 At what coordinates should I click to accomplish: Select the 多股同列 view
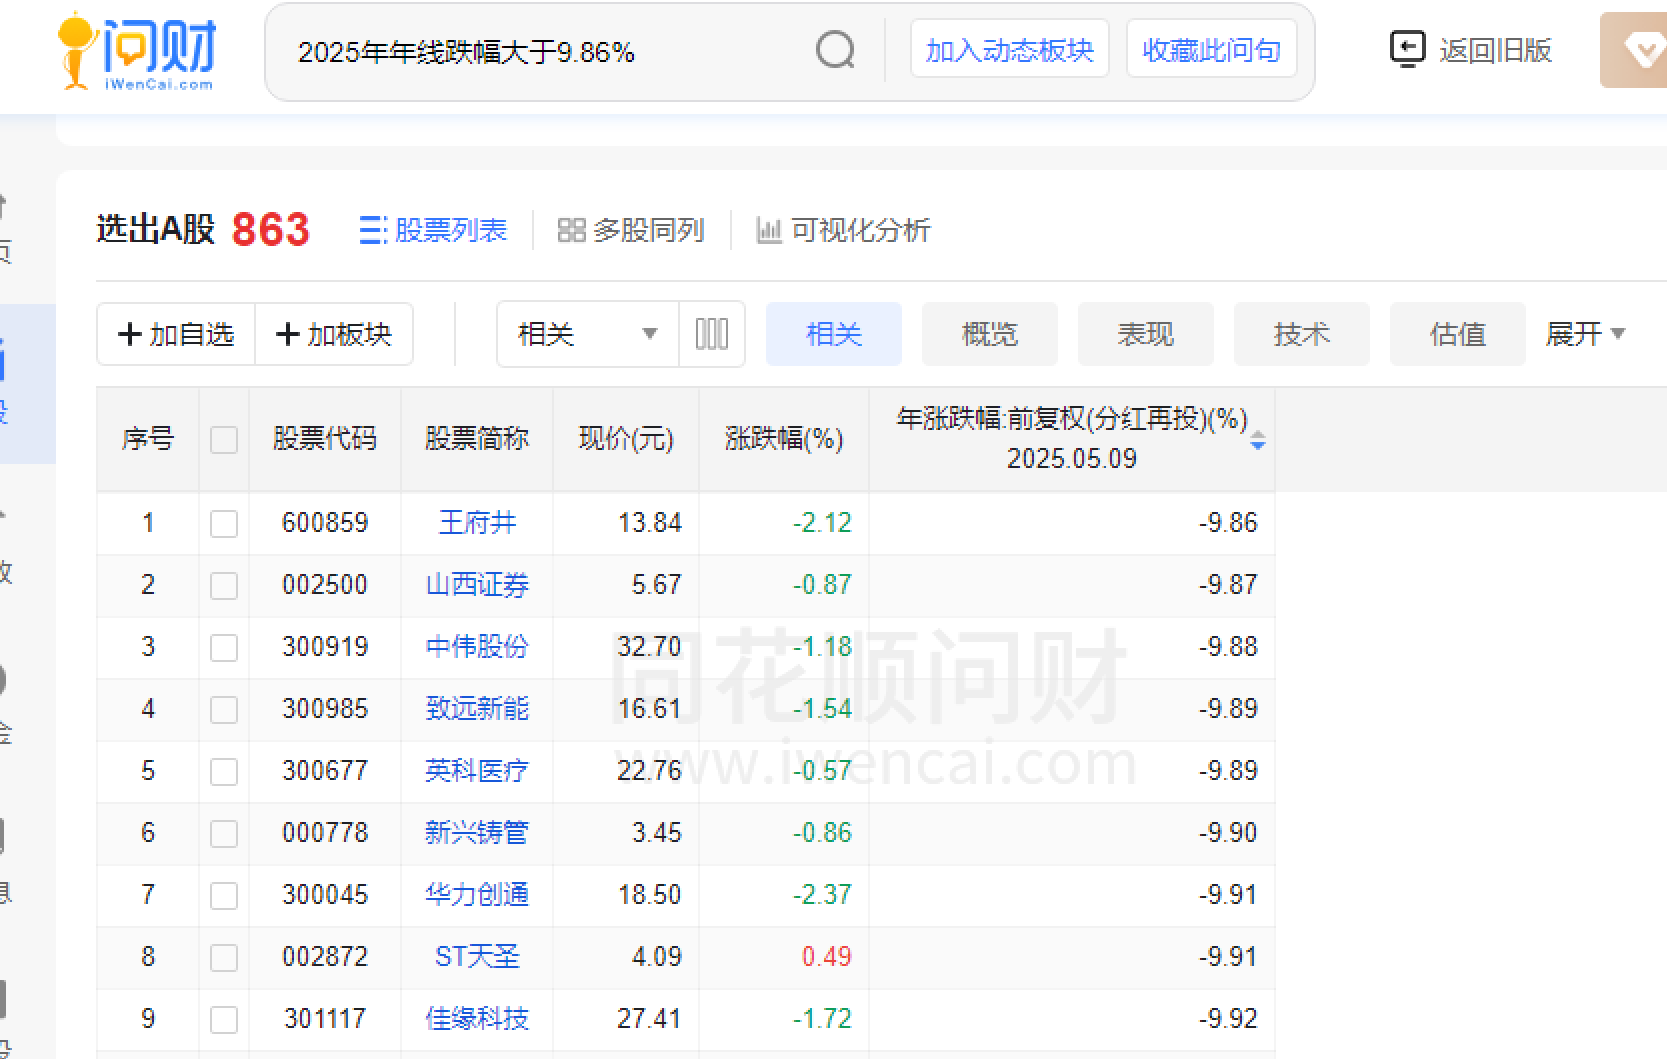click(x=631, y=230)
